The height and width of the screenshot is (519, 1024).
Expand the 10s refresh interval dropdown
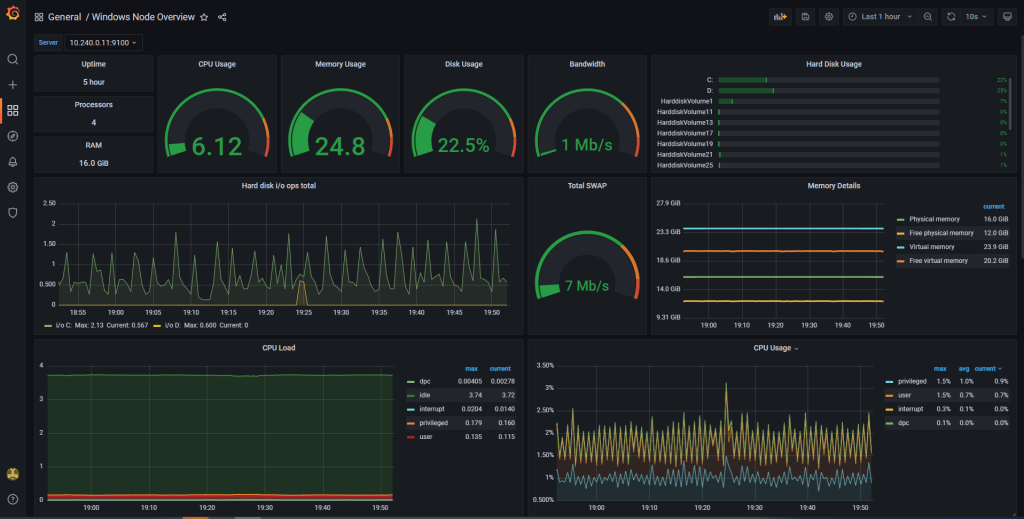[977, 17]
